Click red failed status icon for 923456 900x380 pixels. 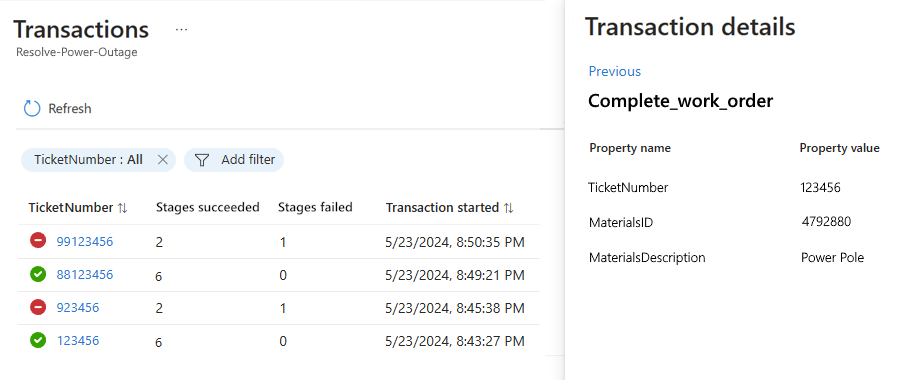(x=38, y=308)
